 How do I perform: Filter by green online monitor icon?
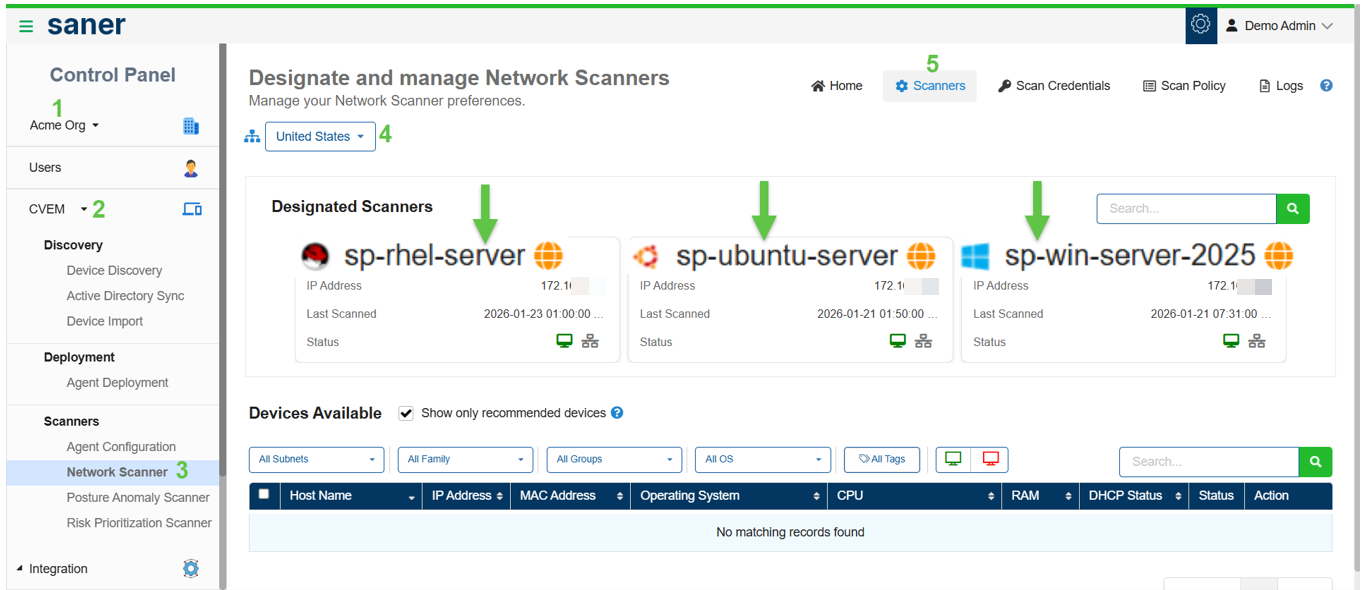[954, 459]
